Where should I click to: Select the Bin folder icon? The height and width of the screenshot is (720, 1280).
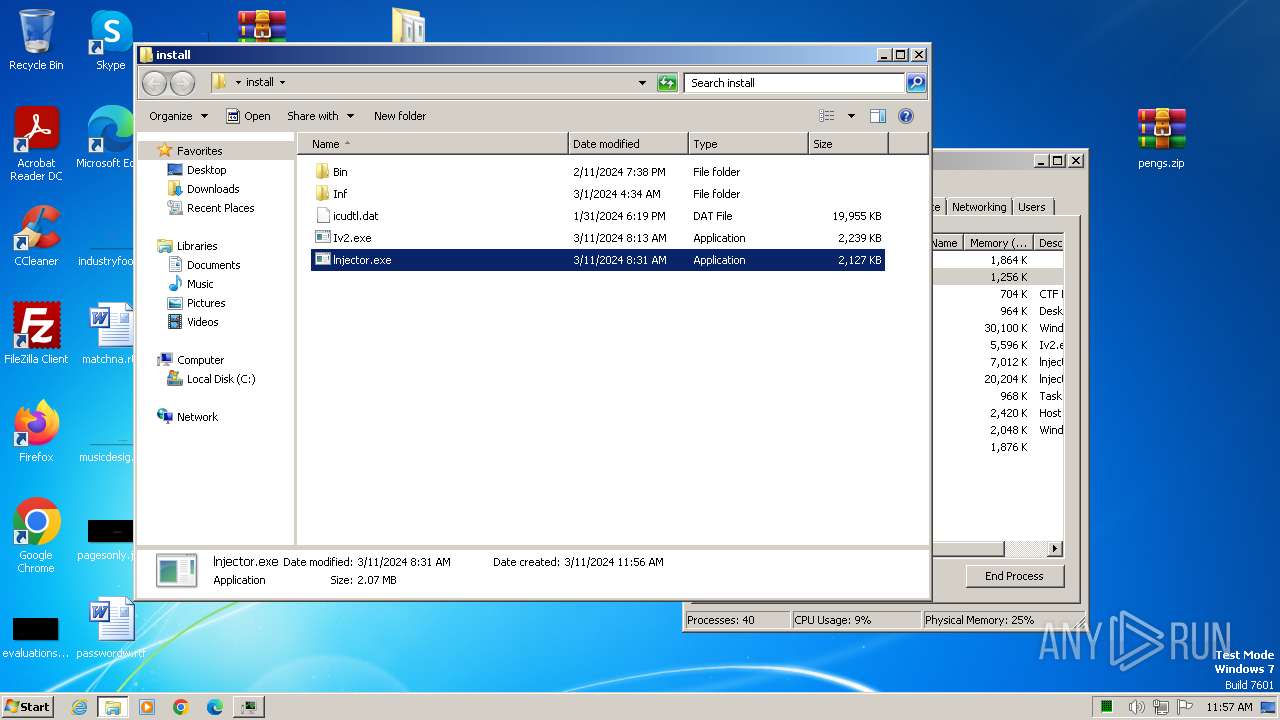[x=322, y=172]
